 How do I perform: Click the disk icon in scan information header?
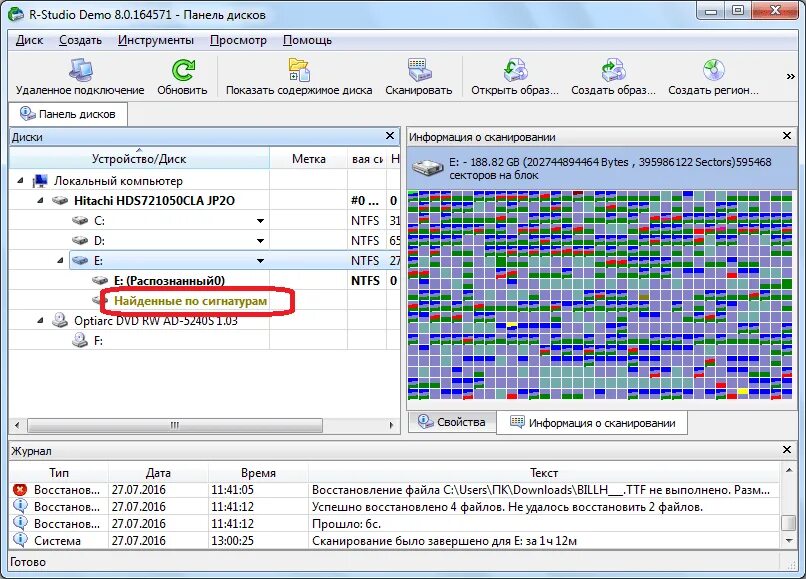click(x=428, y=167)
